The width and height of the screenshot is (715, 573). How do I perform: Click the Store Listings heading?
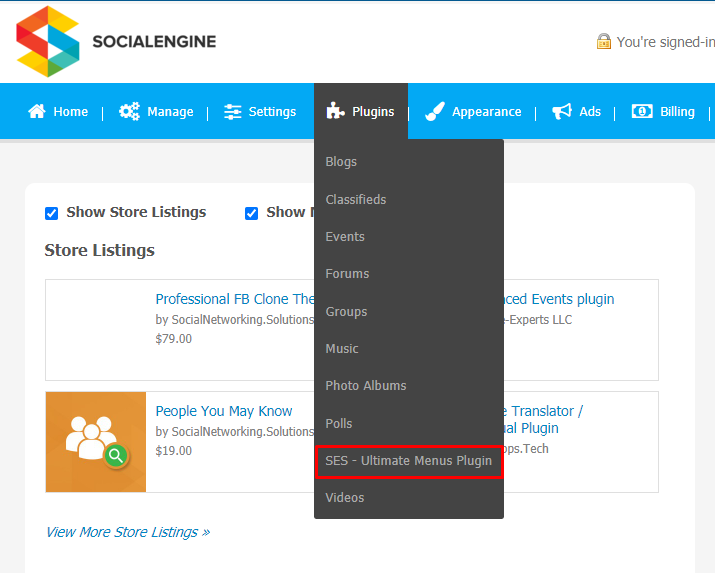tap(99, 250)
